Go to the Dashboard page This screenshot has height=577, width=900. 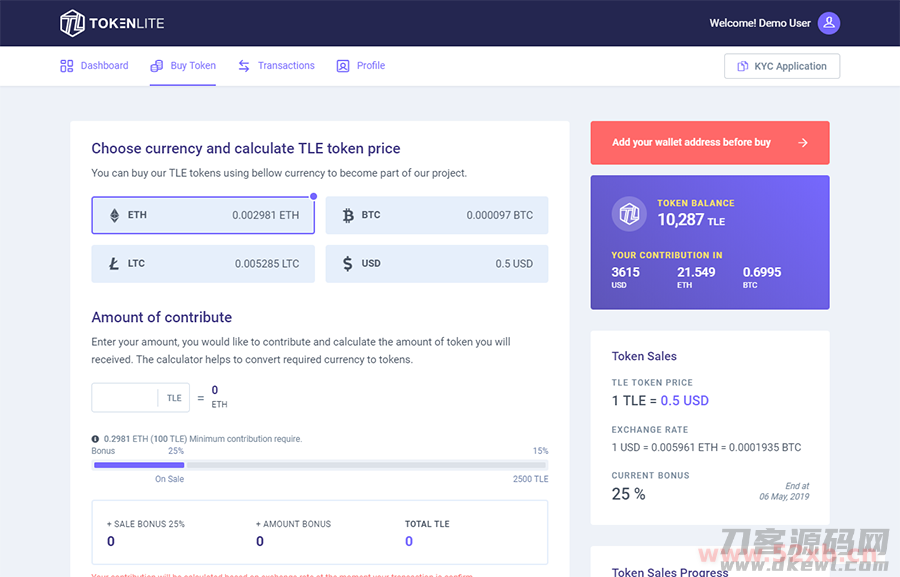pyautogui.click(x=94, y=66)
